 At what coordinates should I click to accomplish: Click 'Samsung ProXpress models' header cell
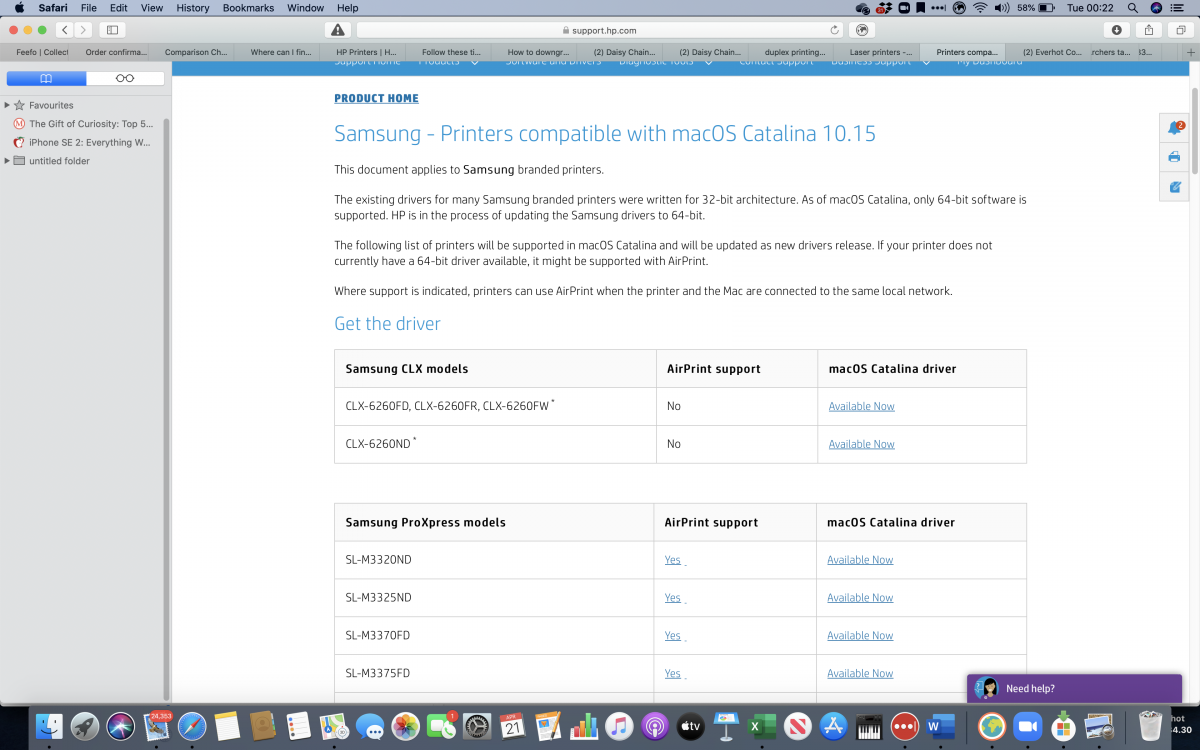click(495, 522)
